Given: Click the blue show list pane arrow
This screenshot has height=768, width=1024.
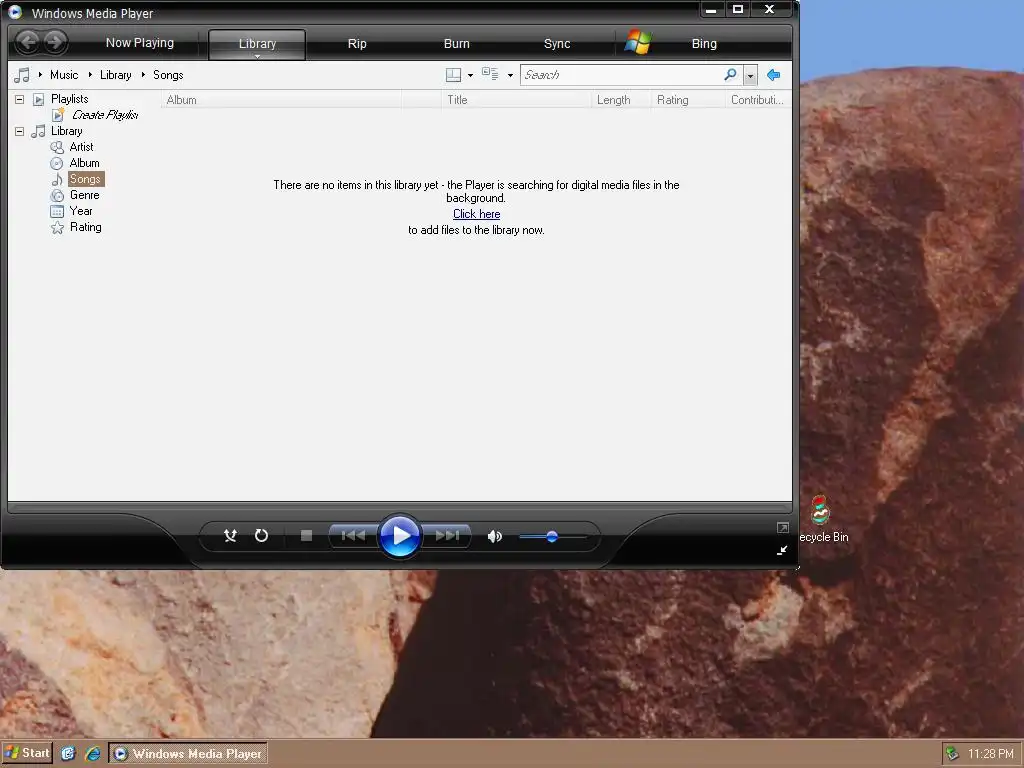Looking at the screenshot, I should click(774, 75).
